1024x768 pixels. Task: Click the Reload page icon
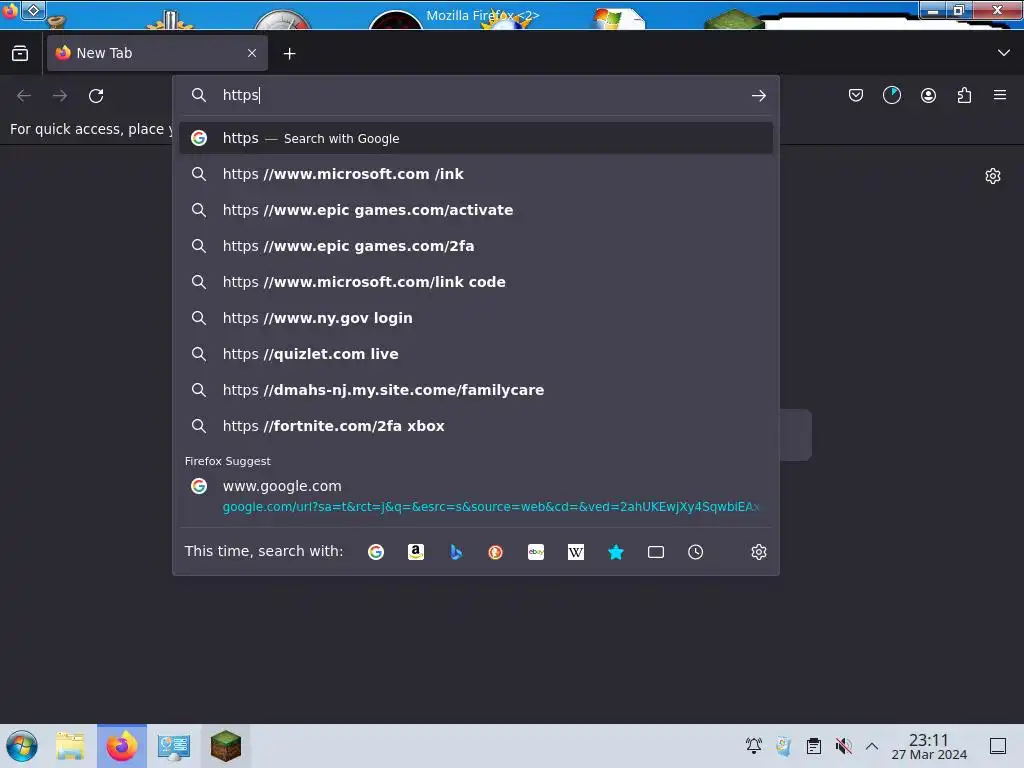96,96
